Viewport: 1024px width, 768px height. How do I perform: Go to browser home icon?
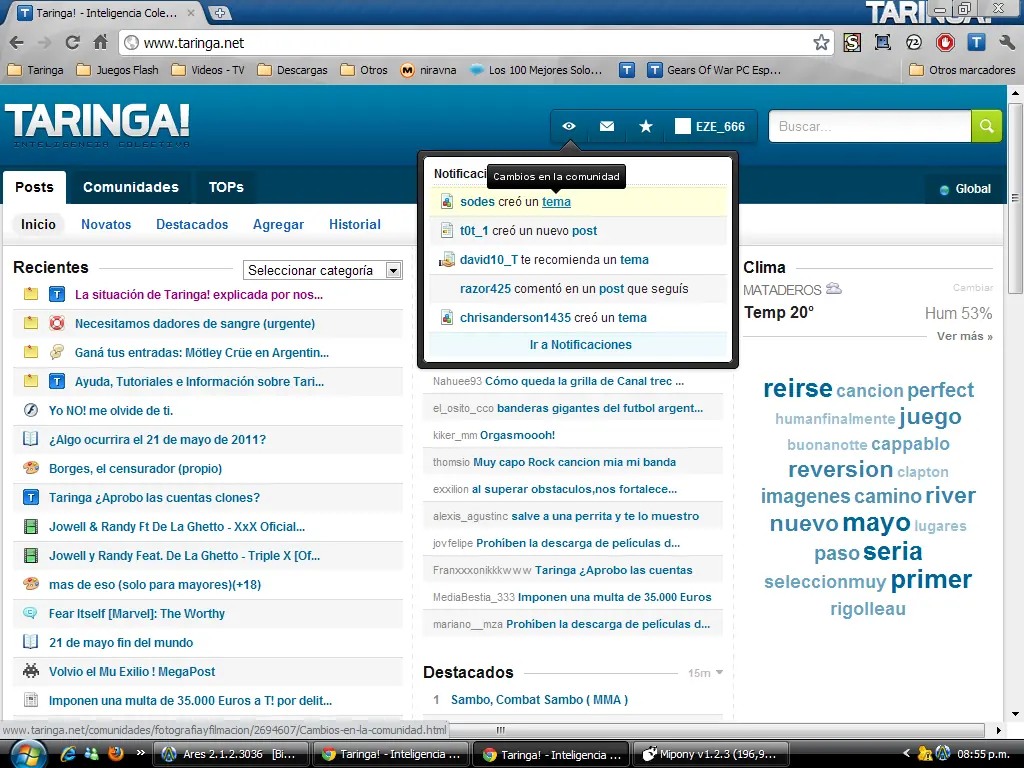coord(100,43)
